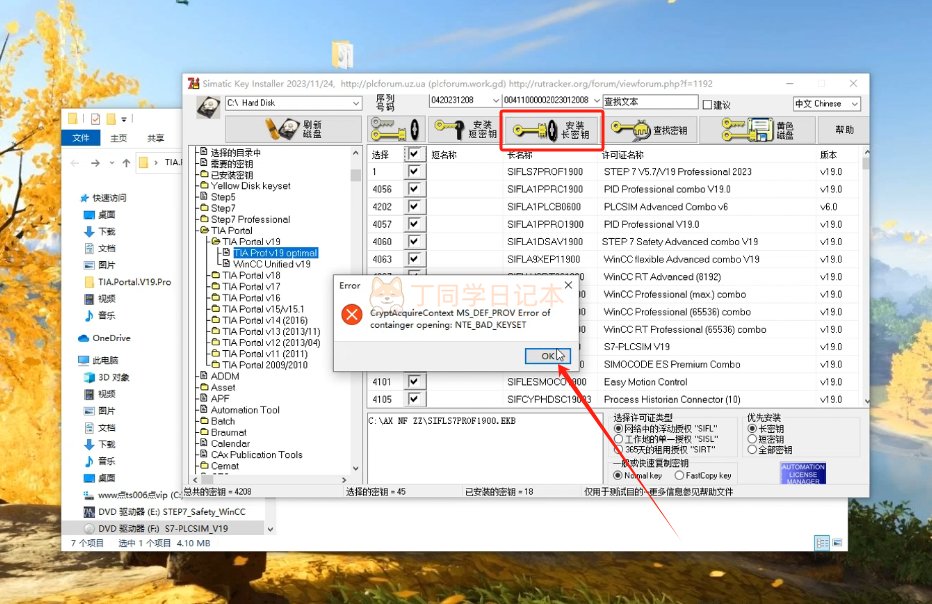Image resolution: width=932 pixels, height=604 pixels.
Task: Click the Automation License Manager icon
Action: coord(802,473)
